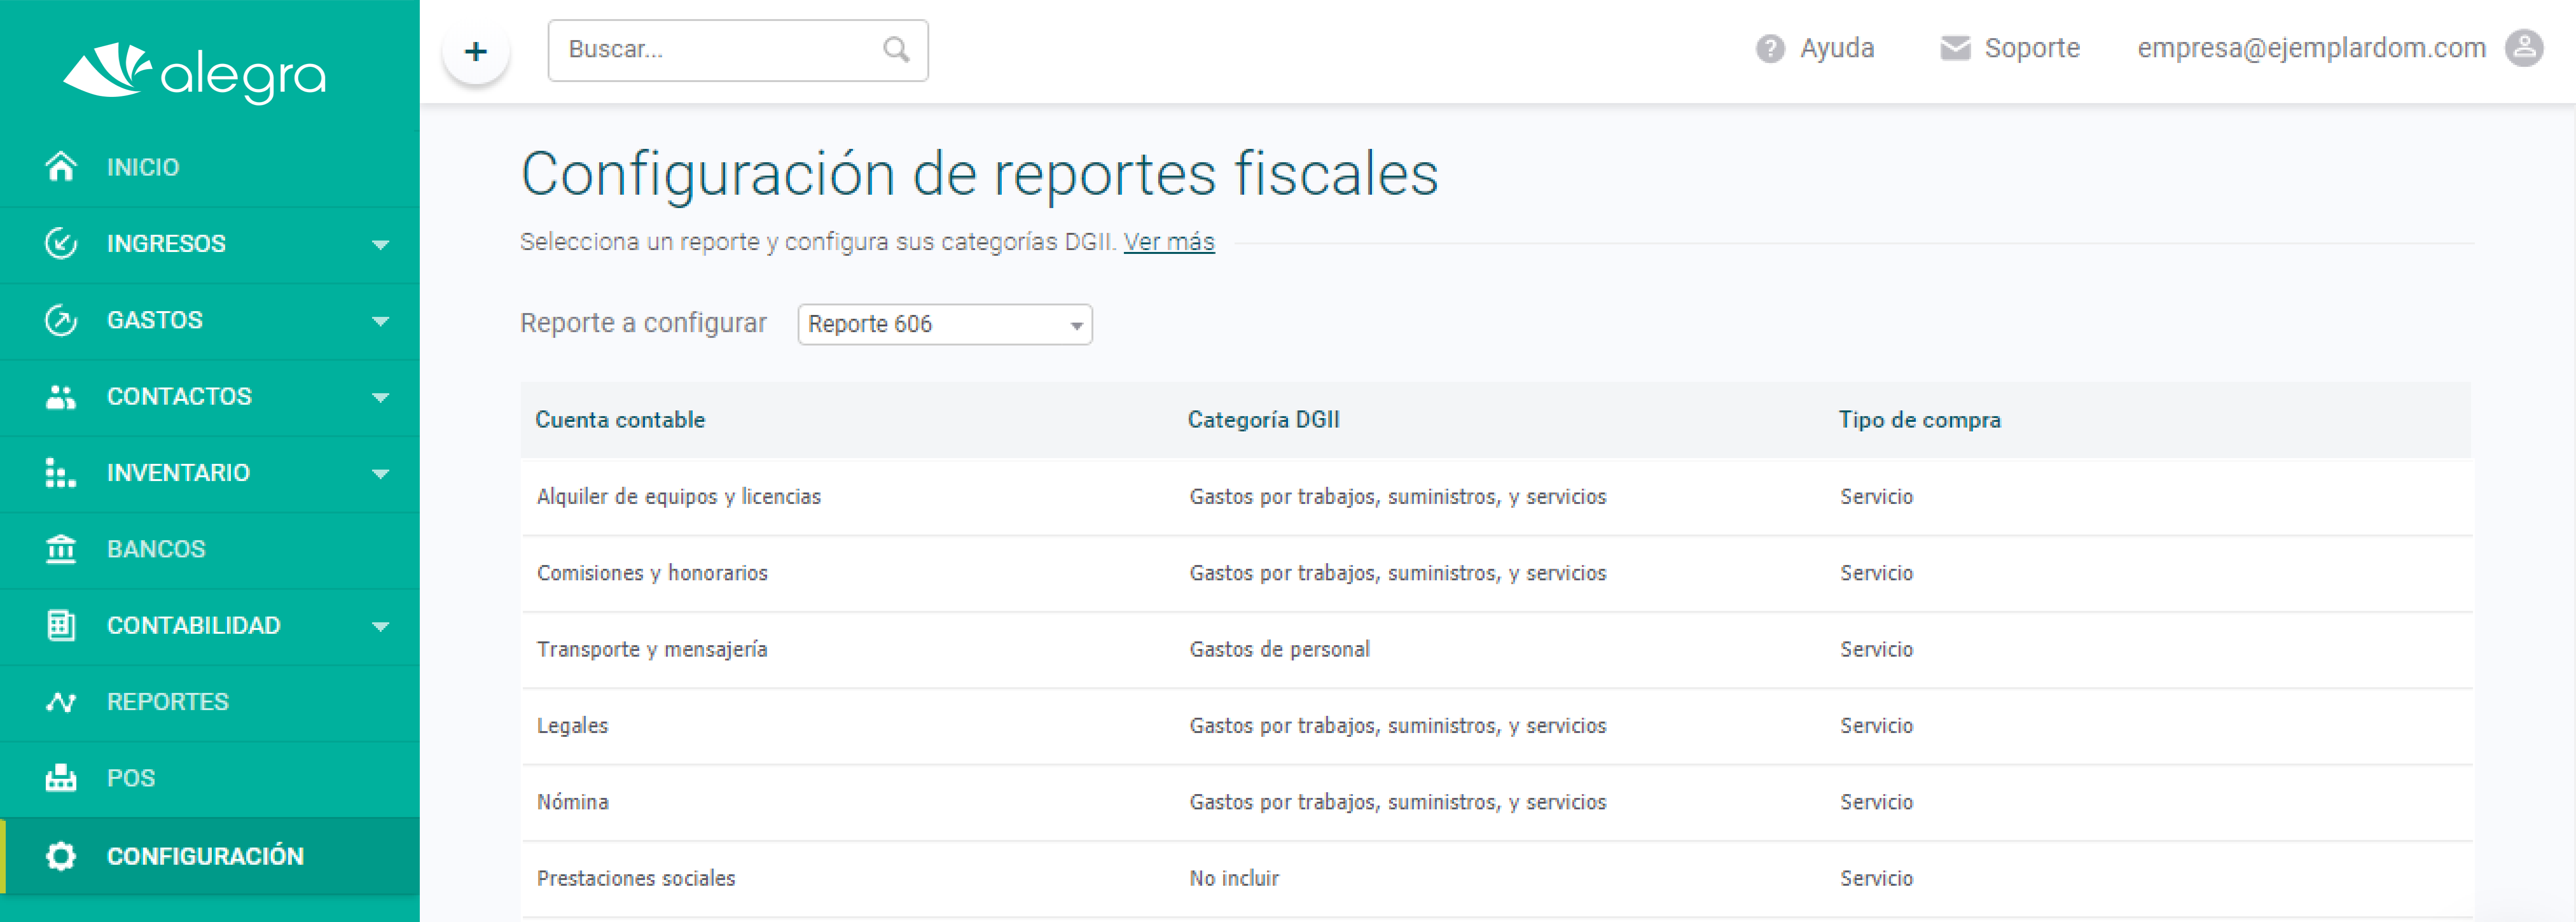Open the Reportes menu item
This screenshot has height=922, width=2576.
coord(210,702)
